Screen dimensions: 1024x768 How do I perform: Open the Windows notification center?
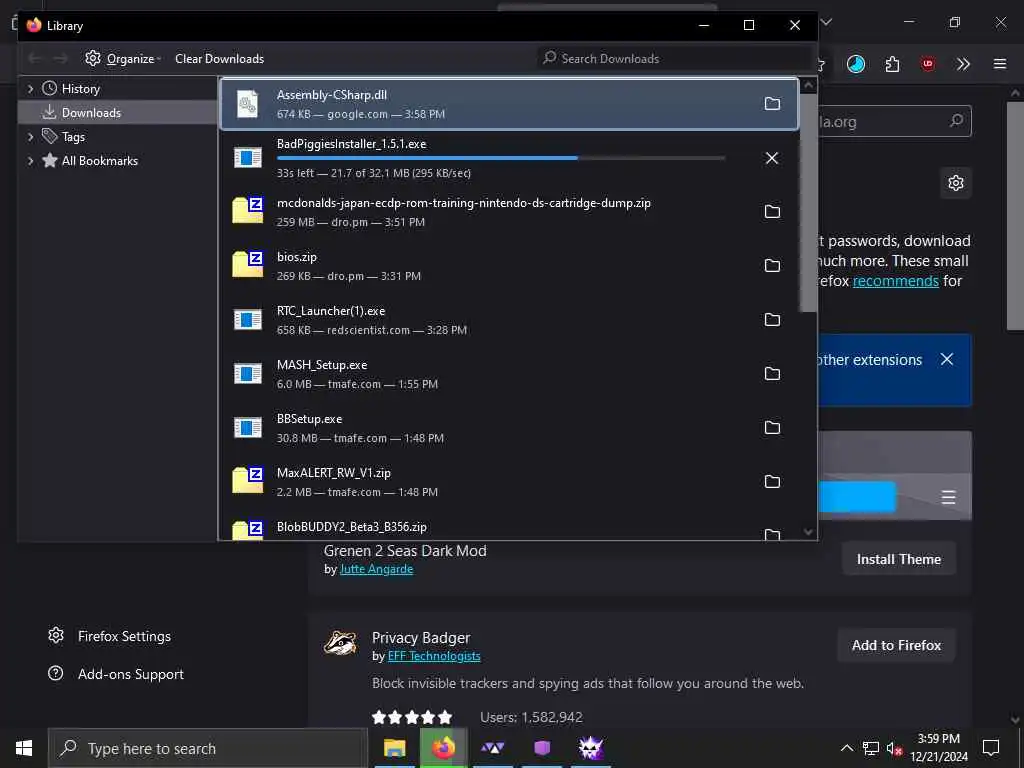(x=991, y=748)
